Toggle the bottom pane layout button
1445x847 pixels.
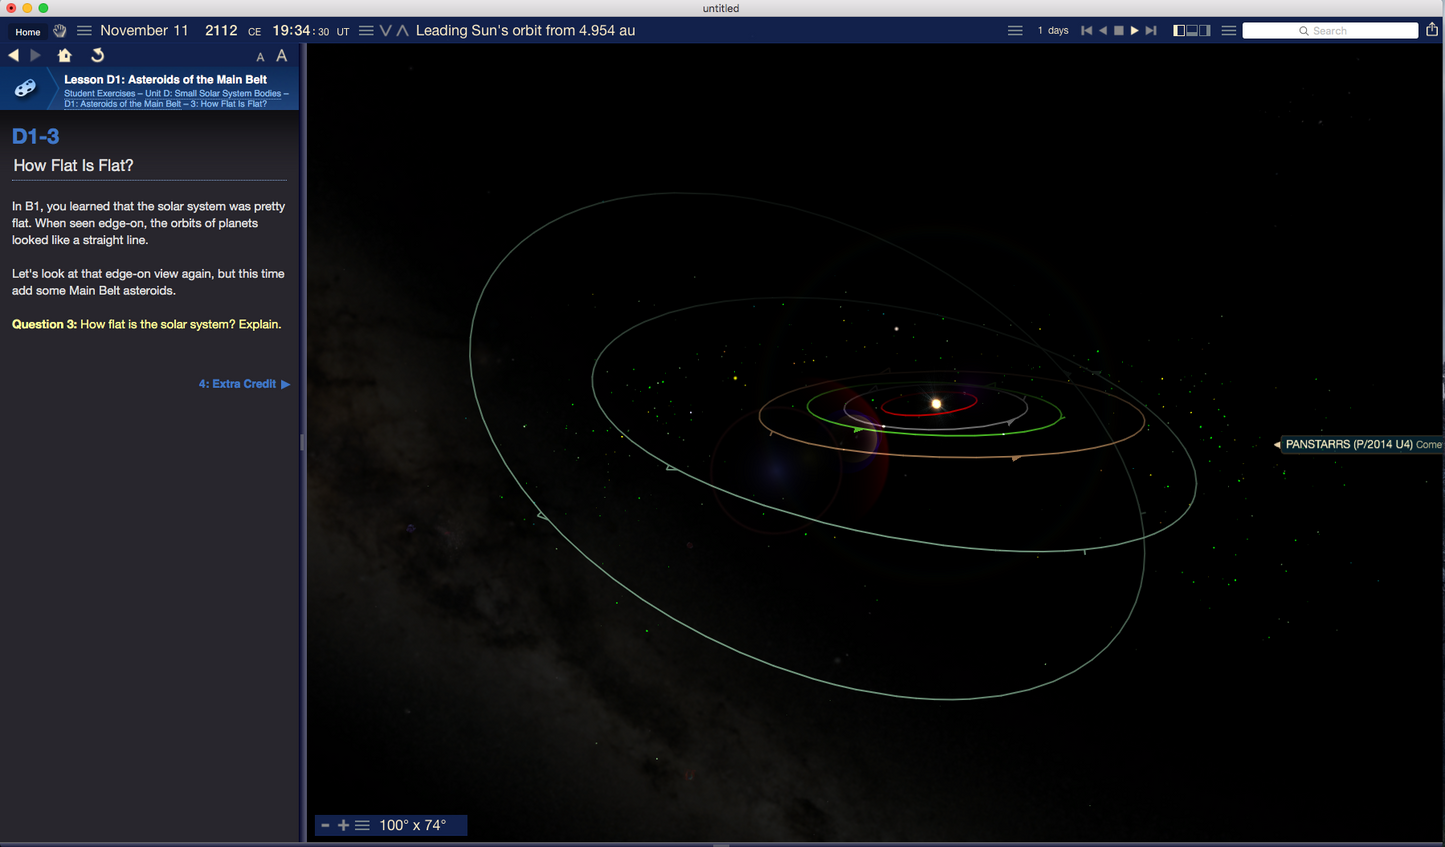tap(1192, 31)
